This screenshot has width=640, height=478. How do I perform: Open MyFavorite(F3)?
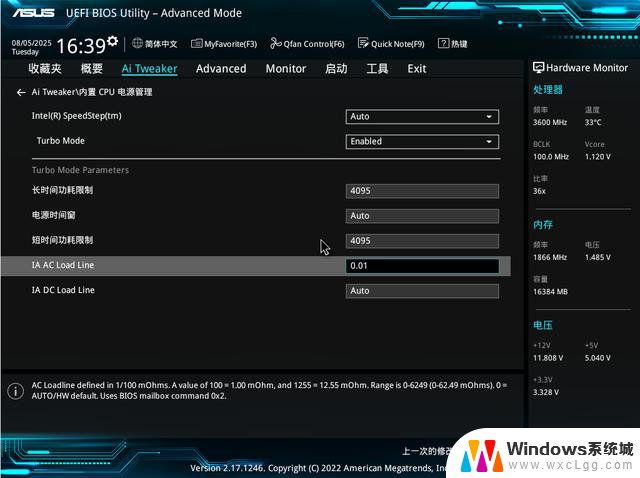point(231,44)
